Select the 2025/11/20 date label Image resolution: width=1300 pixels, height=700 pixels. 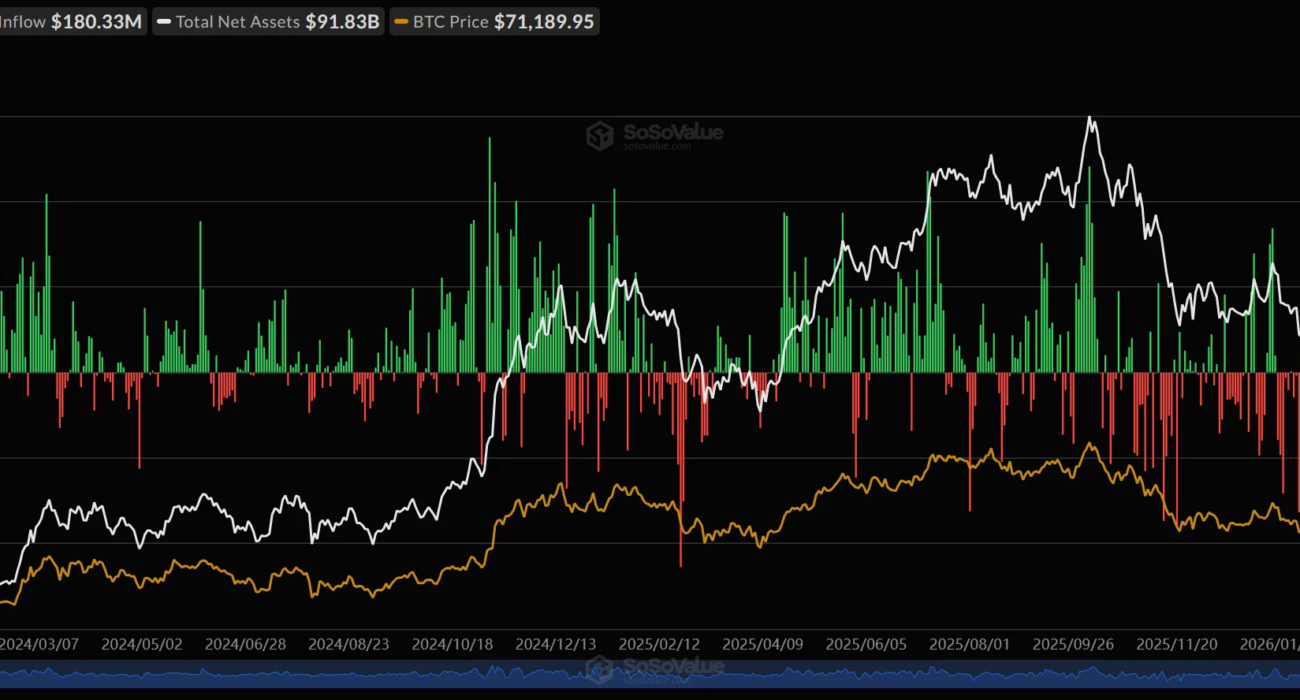click(x=1175, y=645)
